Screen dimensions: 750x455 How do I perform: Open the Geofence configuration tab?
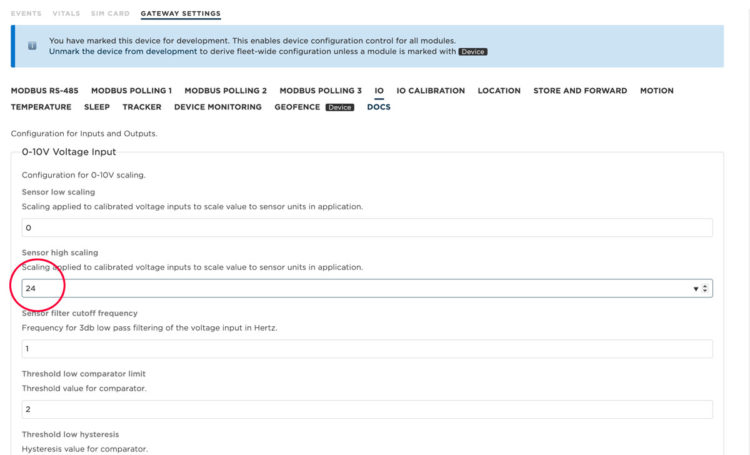[296, 107]
